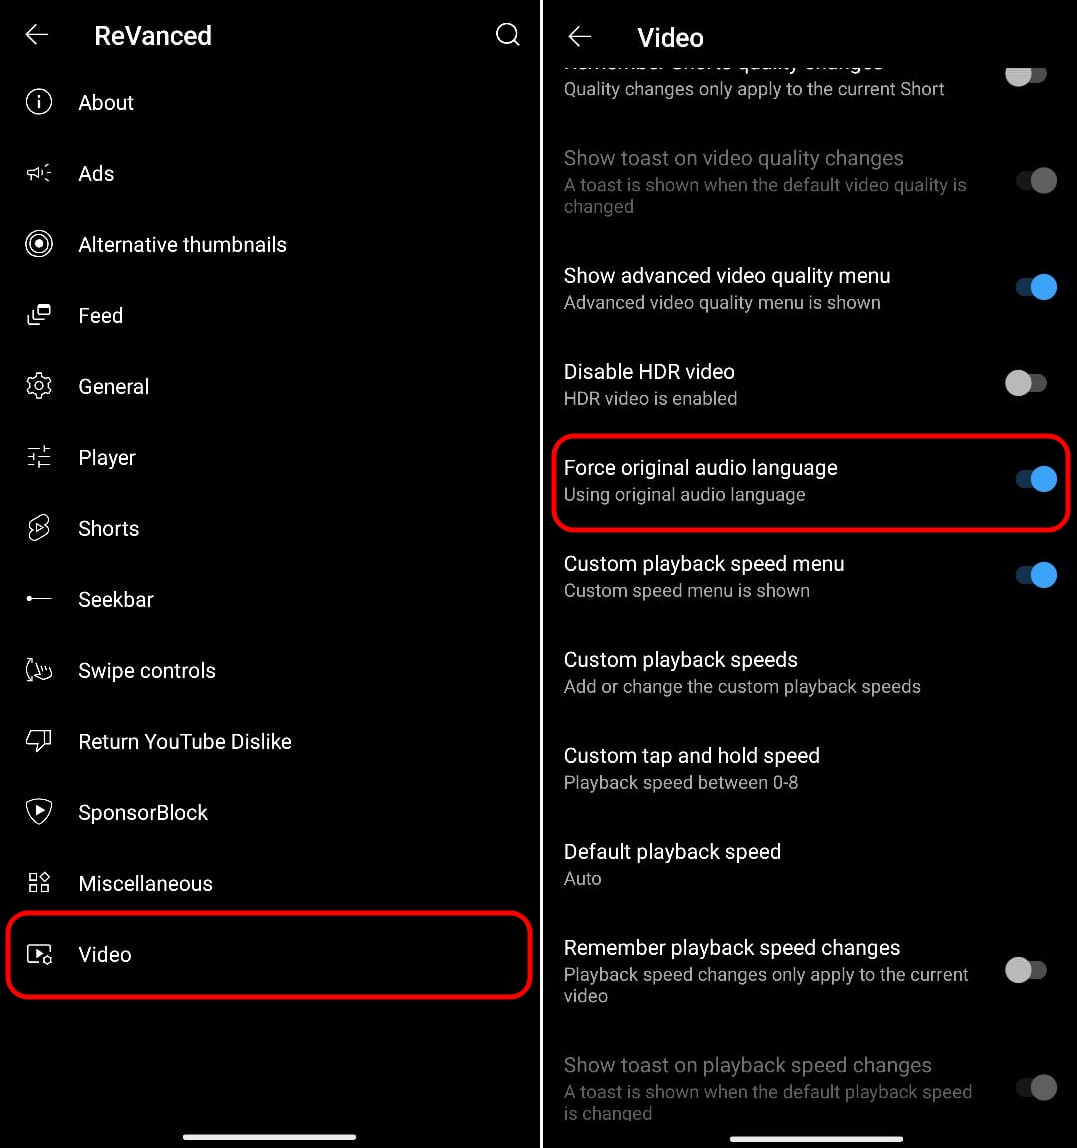Turn off Custom playback speed menu toggle

1036,575
